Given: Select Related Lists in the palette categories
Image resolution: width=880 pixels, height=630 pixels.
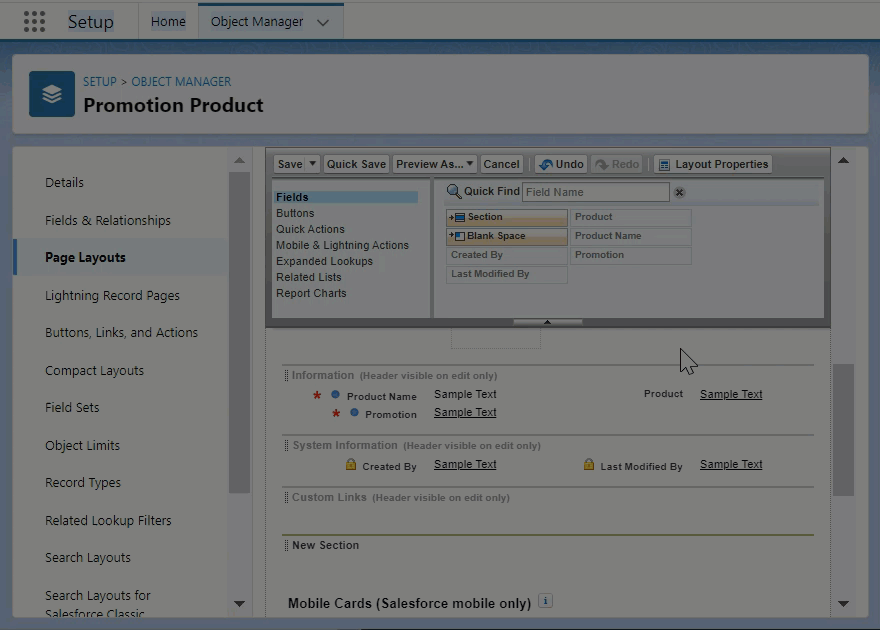Looking at the screenshot, I should [x=309, y=277].
